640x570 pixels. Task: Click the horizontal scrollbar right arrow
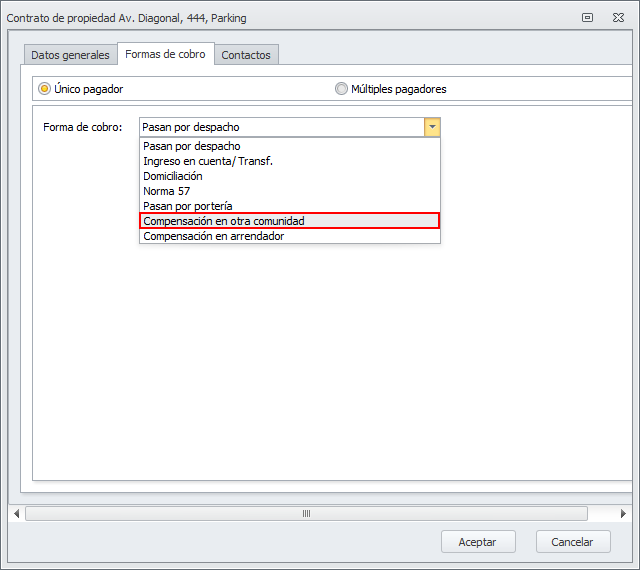(623, 514)
